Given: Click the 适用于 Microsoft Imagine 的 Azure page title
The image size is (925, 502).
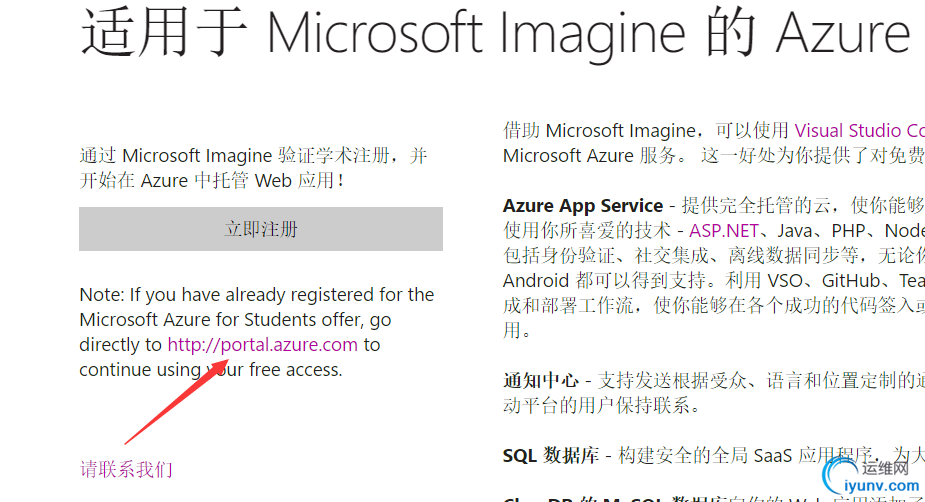Looking at the screenshot, I should coord(496,32).
